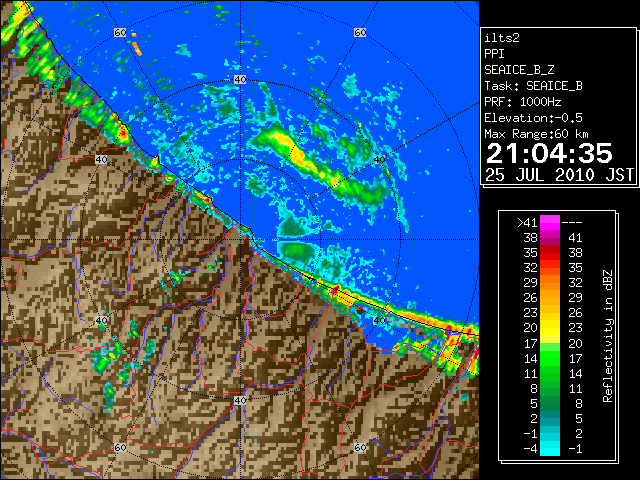Screen dimensions: 640x480
Task: Pick the bright green 14 to 17 dBZ swatch
Action: (x=550, y=358)
